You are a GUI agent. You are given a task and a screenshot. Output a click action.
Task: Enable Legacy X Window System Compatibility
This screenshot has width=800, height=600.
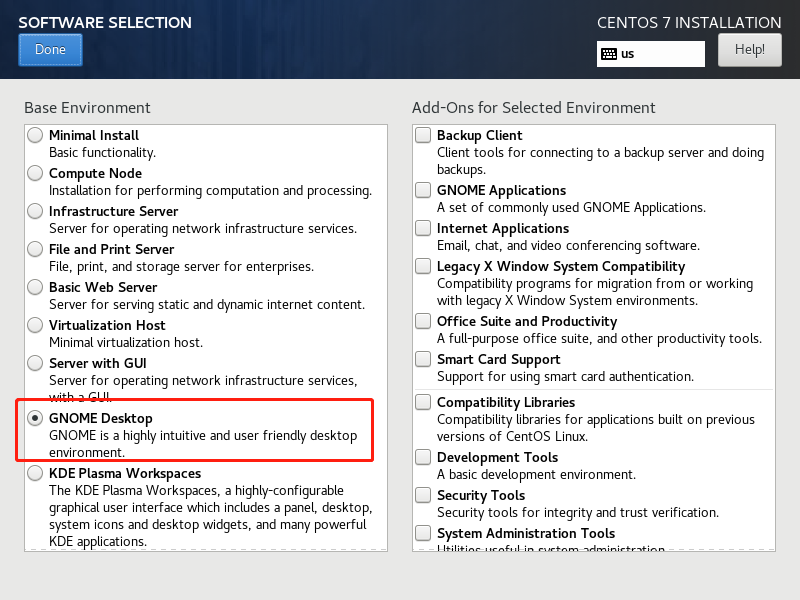coord(424,266)
